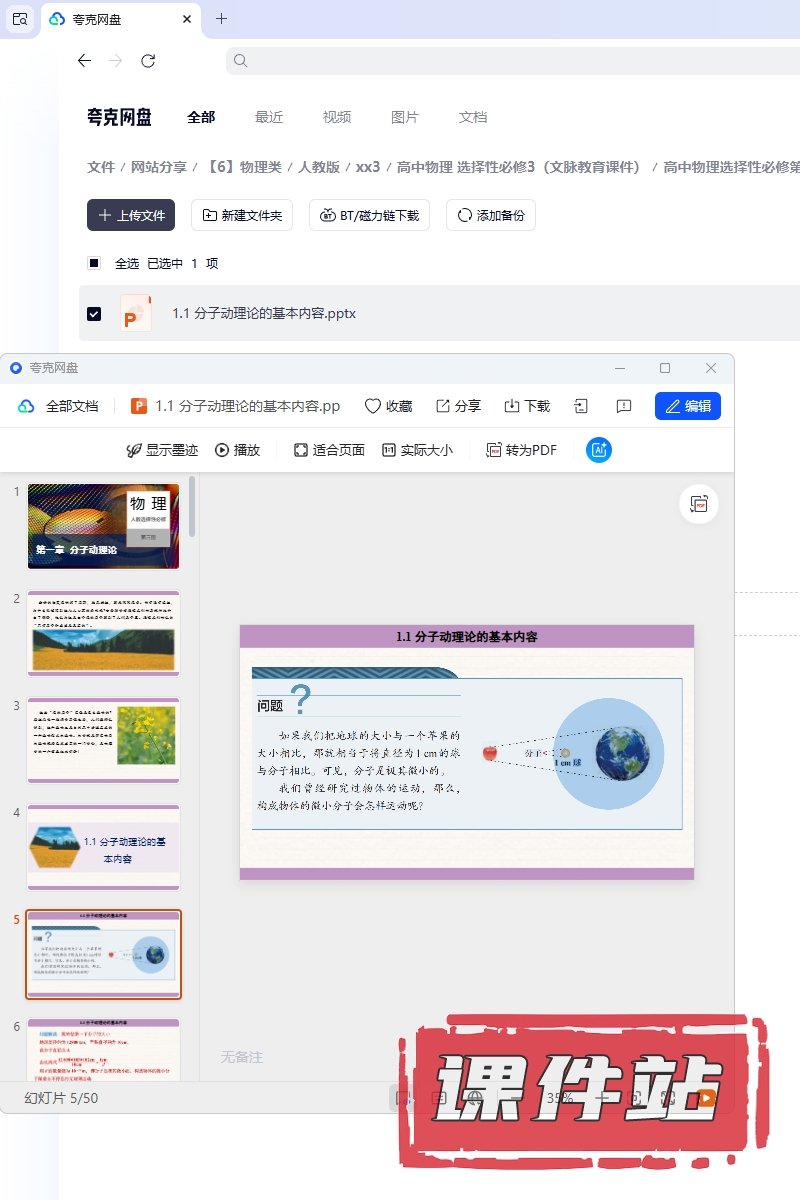This screenshot has width=800, height=1200.
Task: Click the 转为PDF convert icon
Action: point(521,450)
